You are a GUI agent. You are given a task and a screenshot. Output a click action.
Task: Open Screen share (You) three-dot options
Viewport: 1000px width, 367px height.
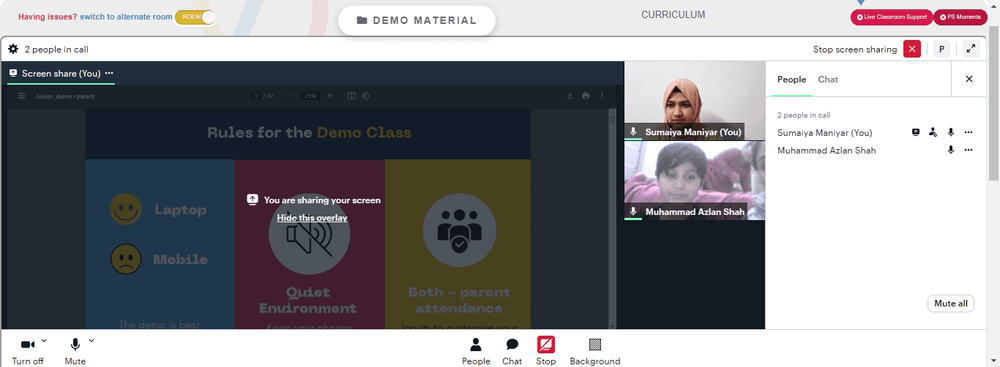point(109,73)
